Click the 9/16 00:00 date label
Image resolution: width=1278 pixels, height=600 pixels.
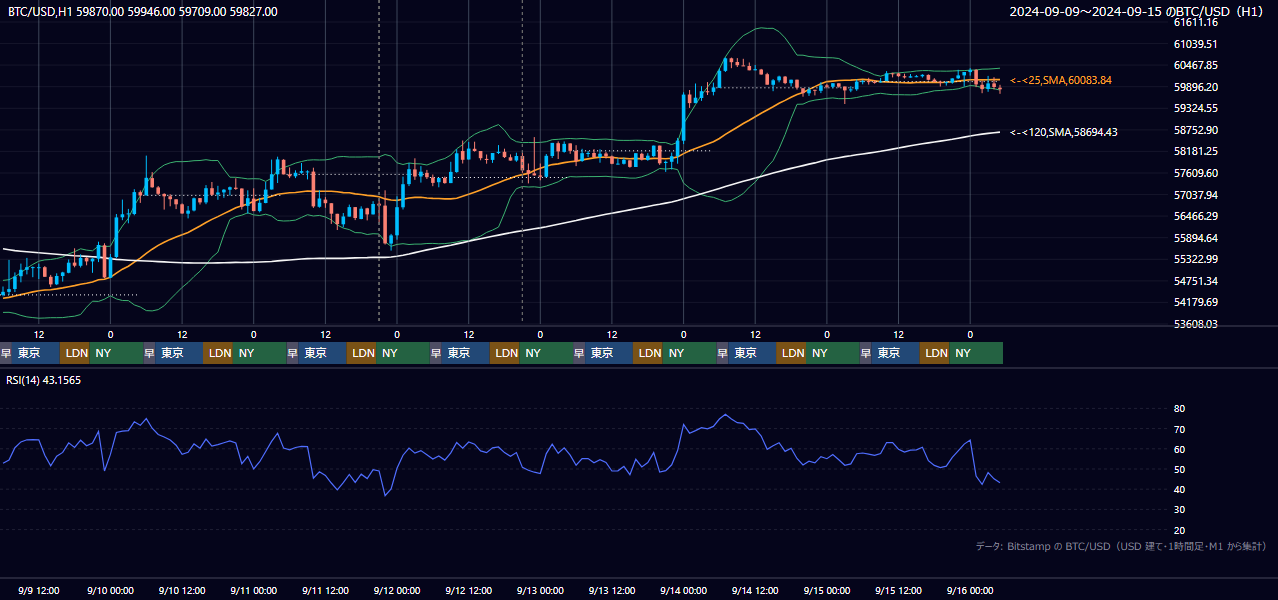pyautogui.click(x=970, y=590)
